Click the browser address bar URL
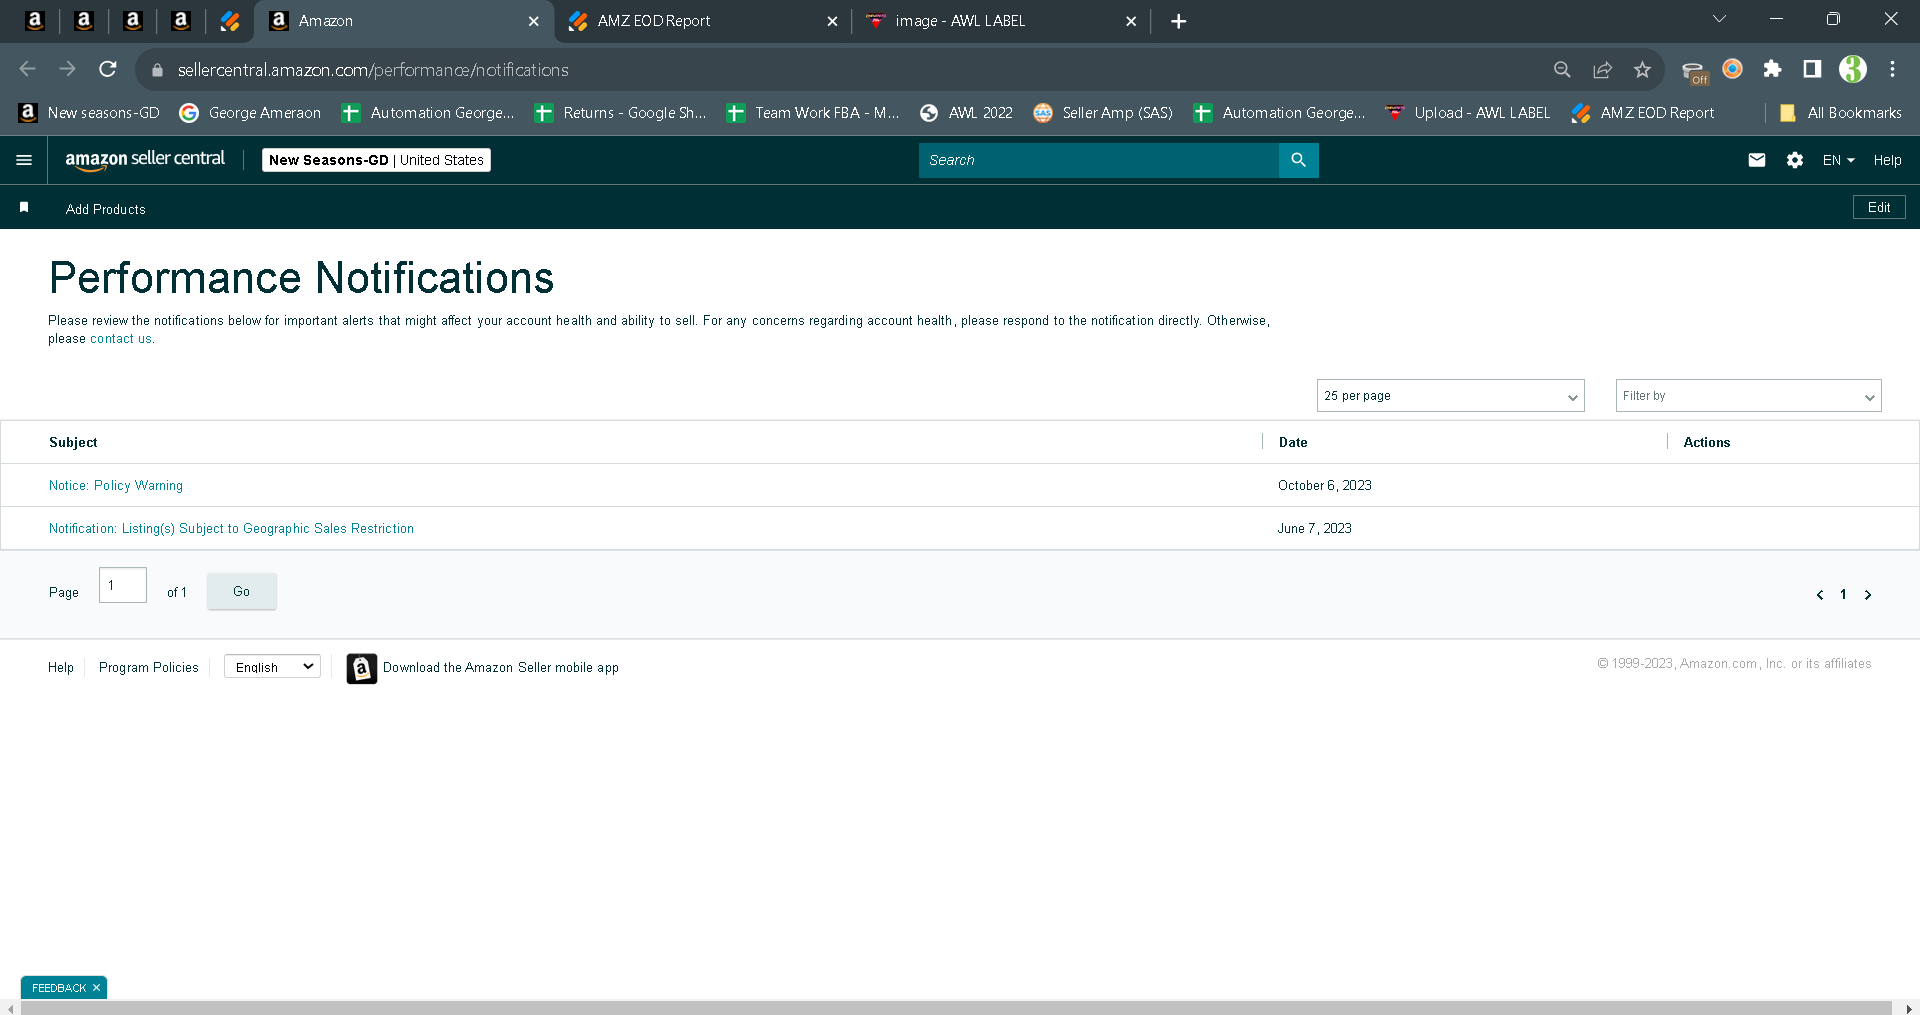The width and height of the screenshot is (1920, 1015). pos(373,70)
